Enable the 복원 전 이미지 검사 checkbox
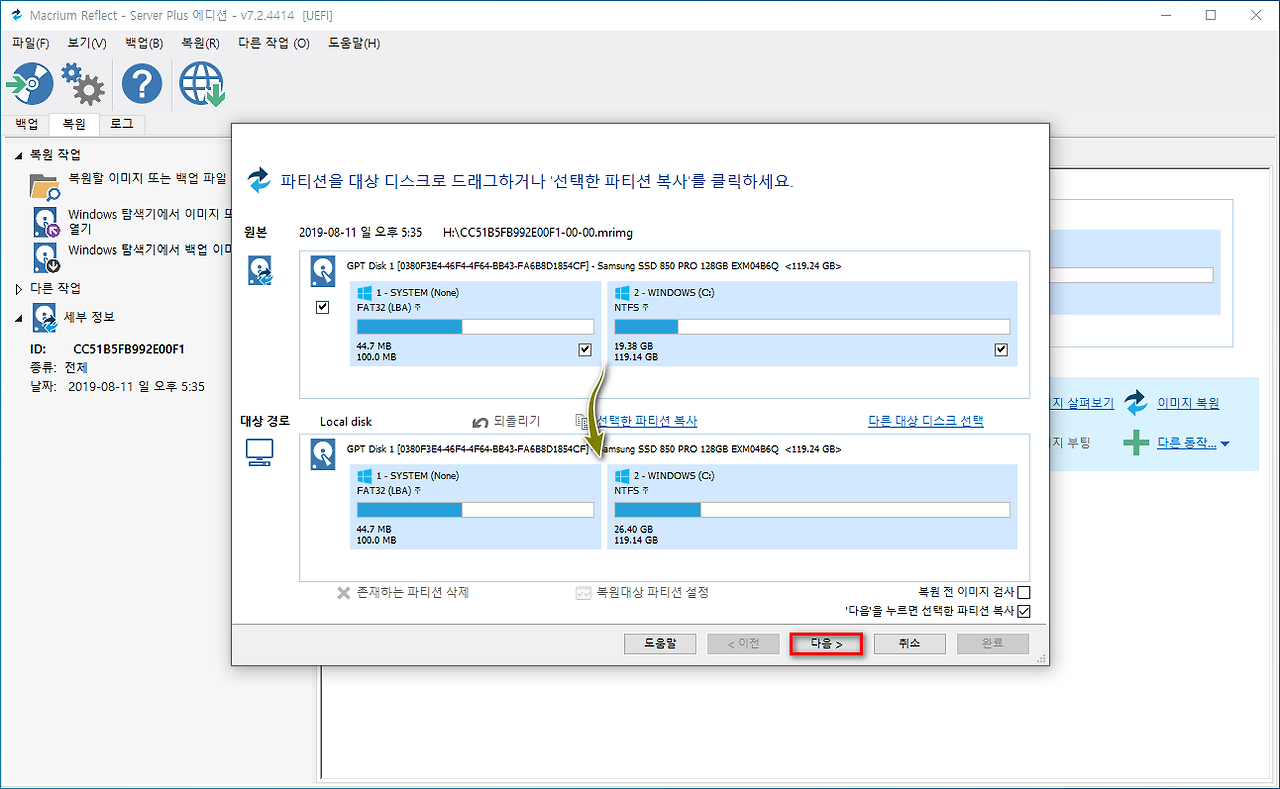Image resolution: width=1280 pixels, height=789 pixels. 1023,593
